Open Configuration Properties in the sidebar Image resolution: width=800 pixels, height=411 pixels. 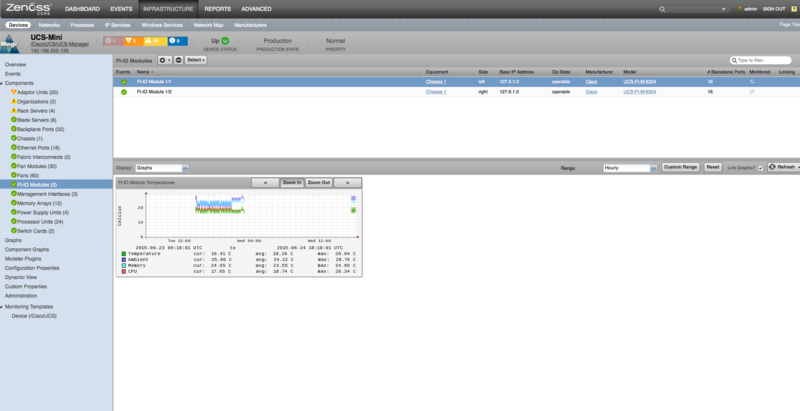coord(32,268)
